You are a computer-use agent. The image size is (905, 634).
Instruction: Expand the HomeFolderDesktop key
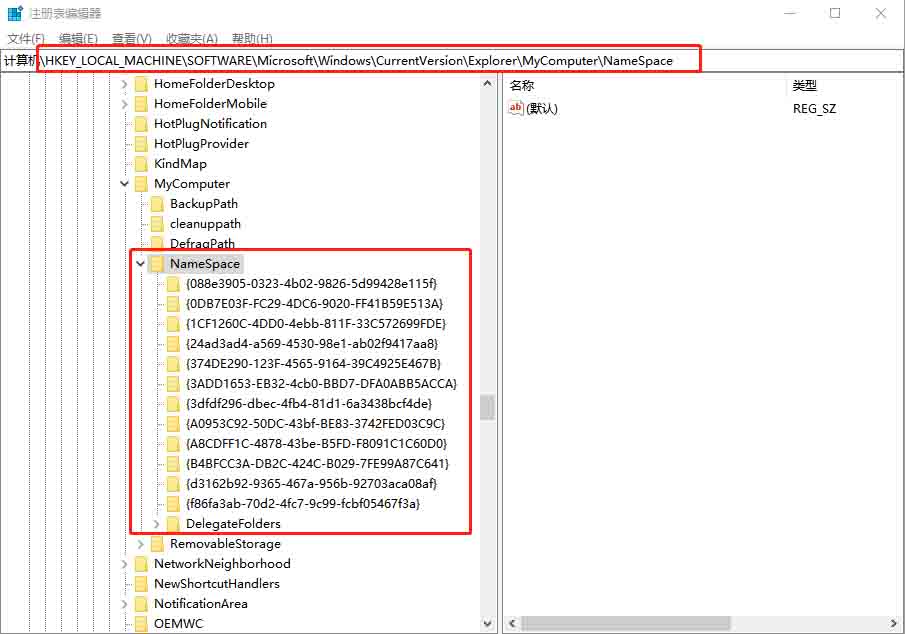point(125,84)
